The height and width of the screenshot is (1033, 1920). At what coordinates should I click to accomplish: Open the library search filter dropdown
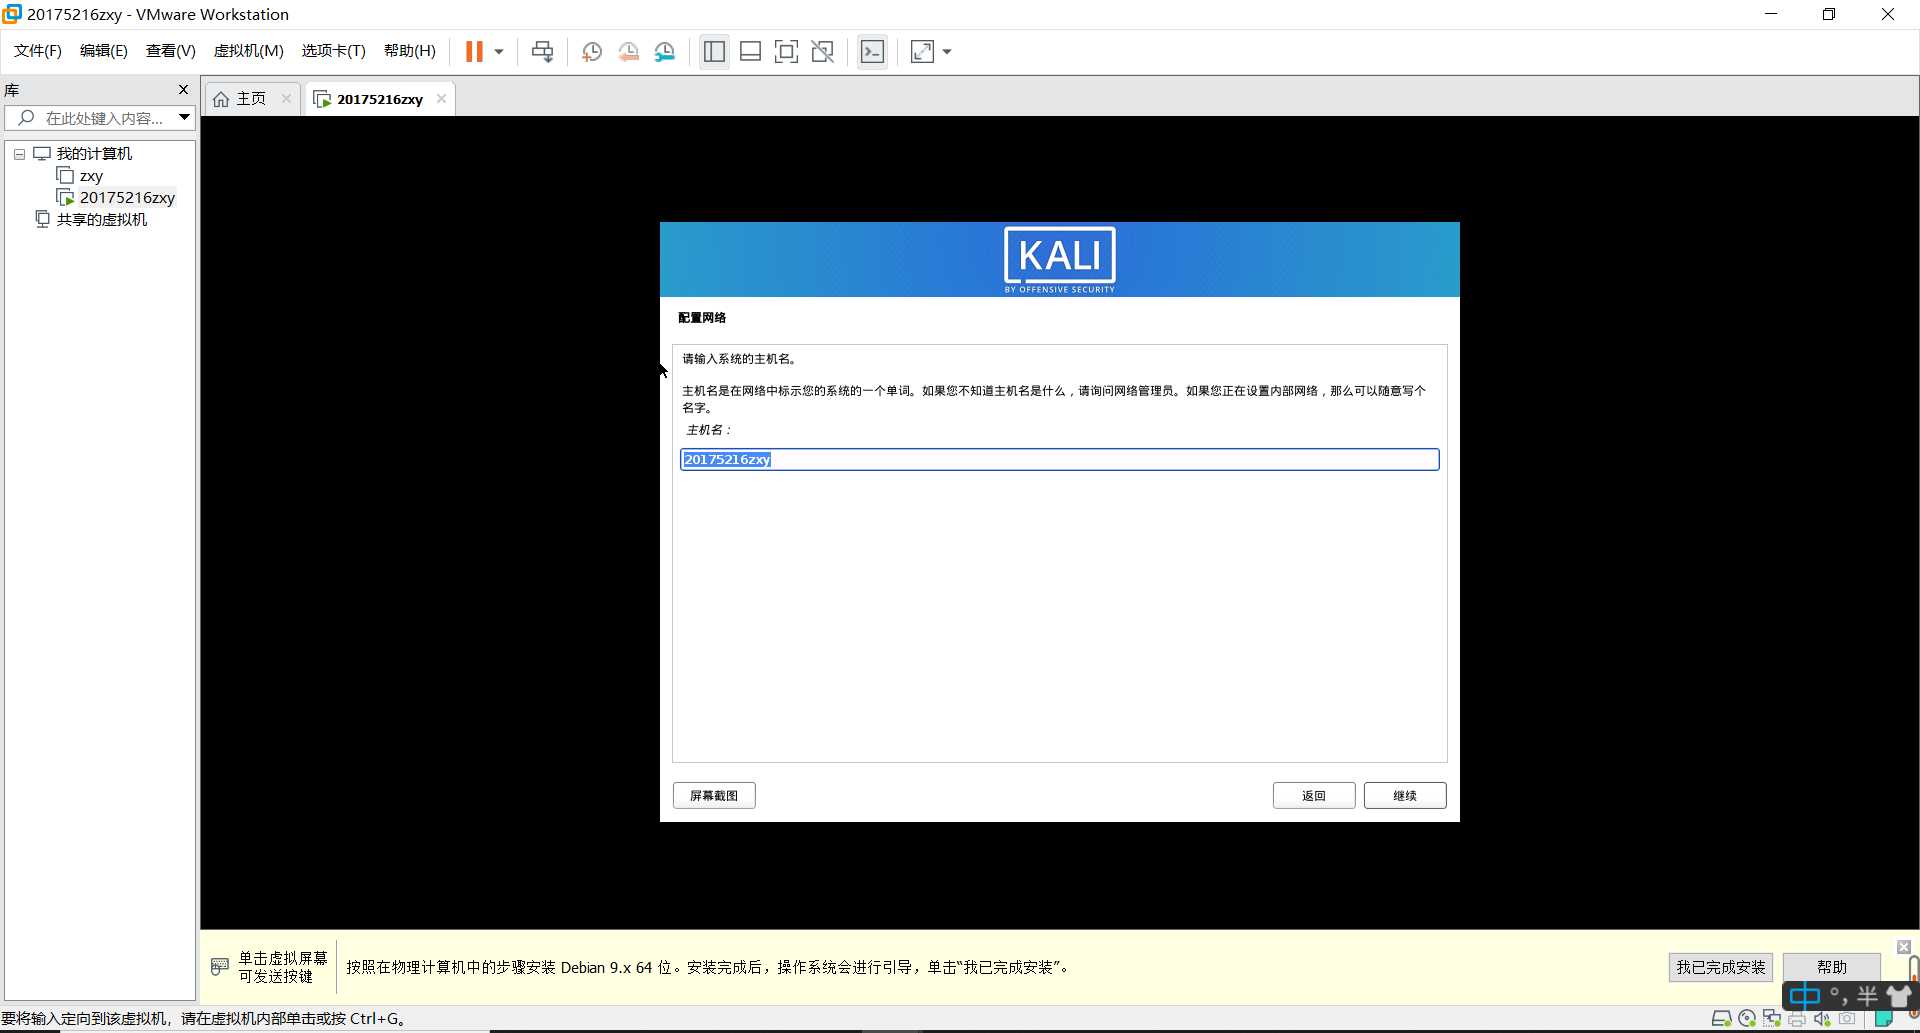click(x=185, y=118)
